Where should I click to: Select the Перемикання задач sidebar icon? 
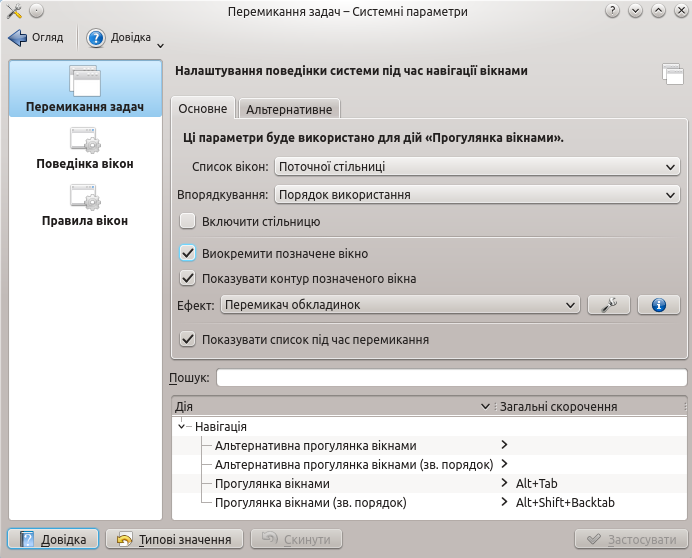85,81
